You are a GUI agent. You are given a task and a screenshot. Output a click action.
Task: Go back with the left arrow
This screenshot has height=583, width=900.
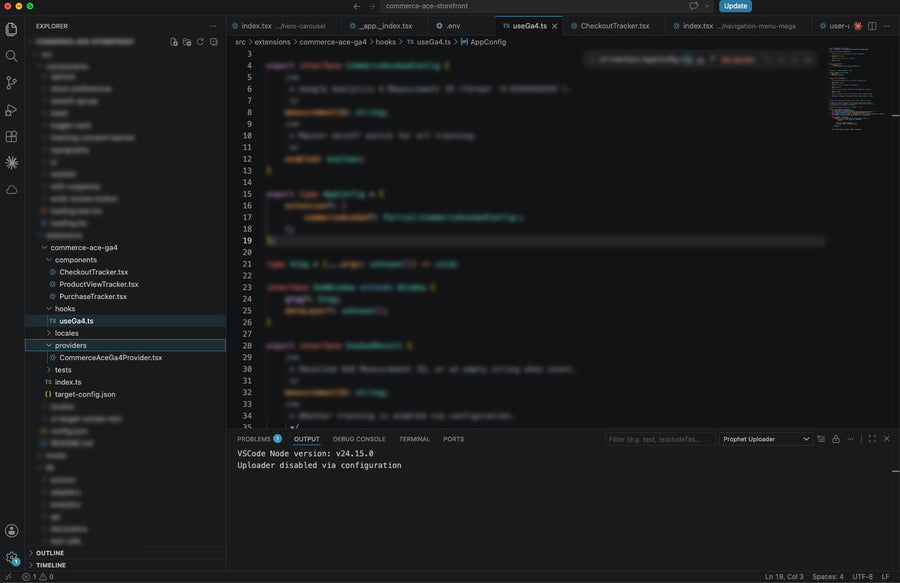(x=357, y=6)
